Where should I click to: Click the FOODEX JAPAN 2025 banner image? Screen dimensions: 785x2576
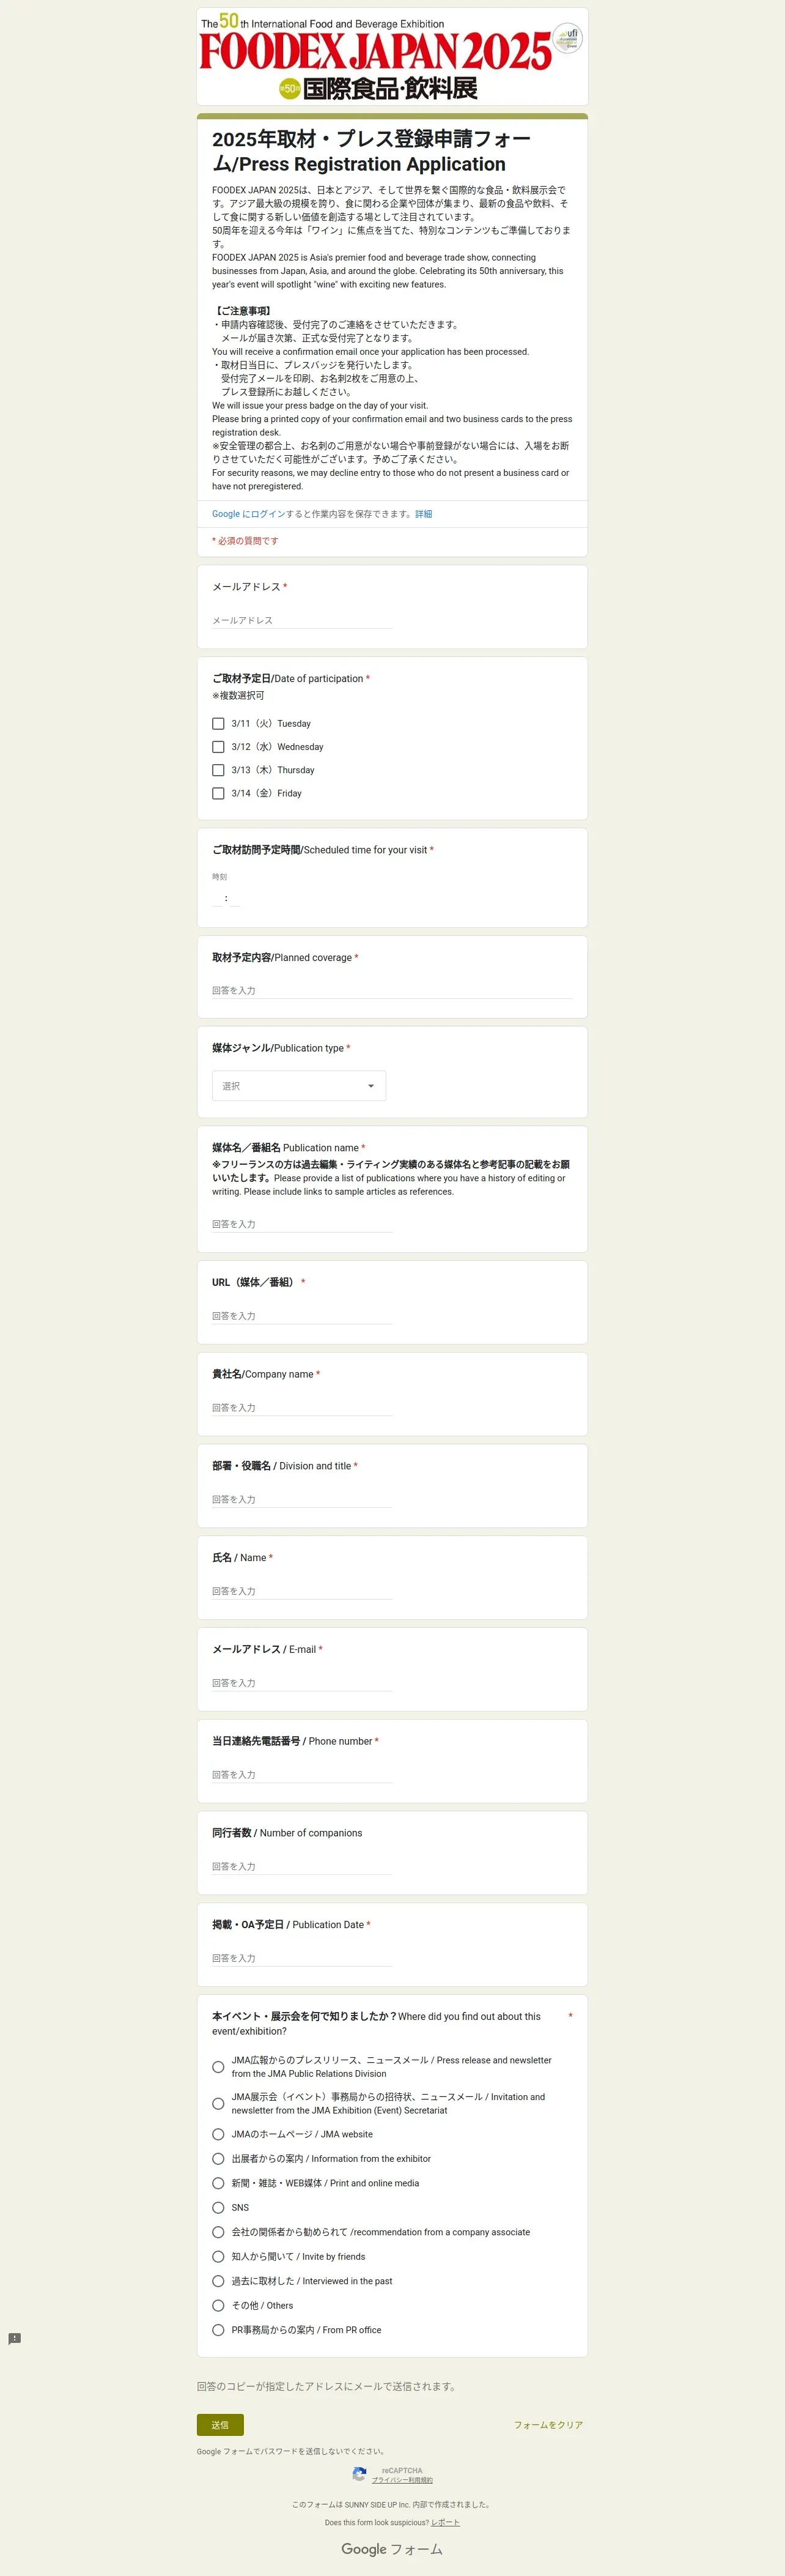pos(392,56)
